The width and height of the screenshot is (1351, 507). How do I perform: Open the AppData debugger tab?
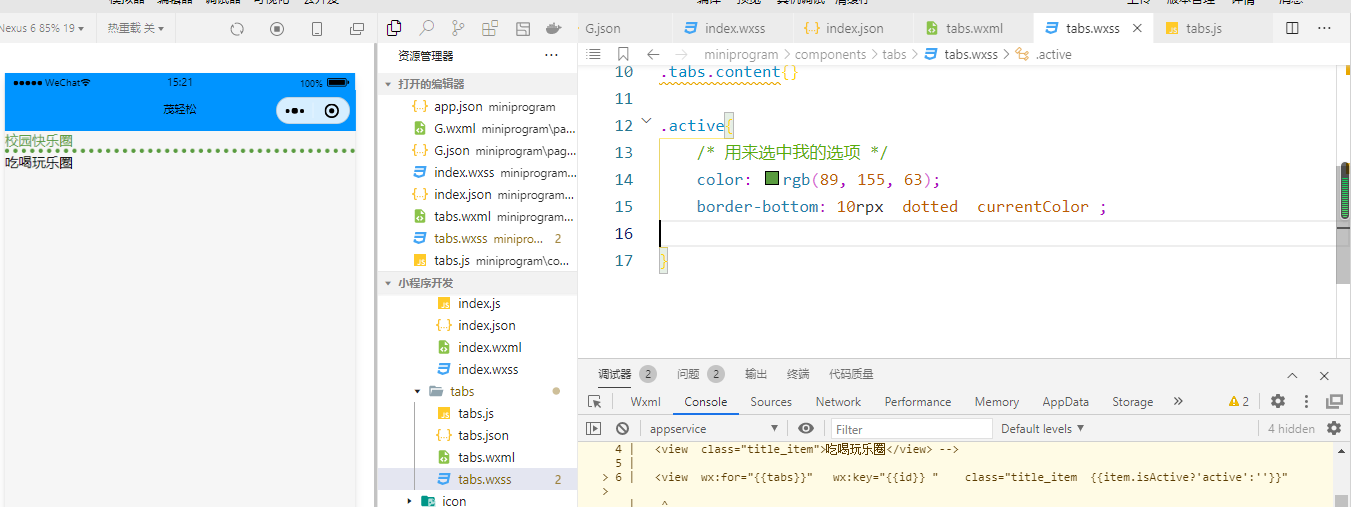(x=1066, y=401)
